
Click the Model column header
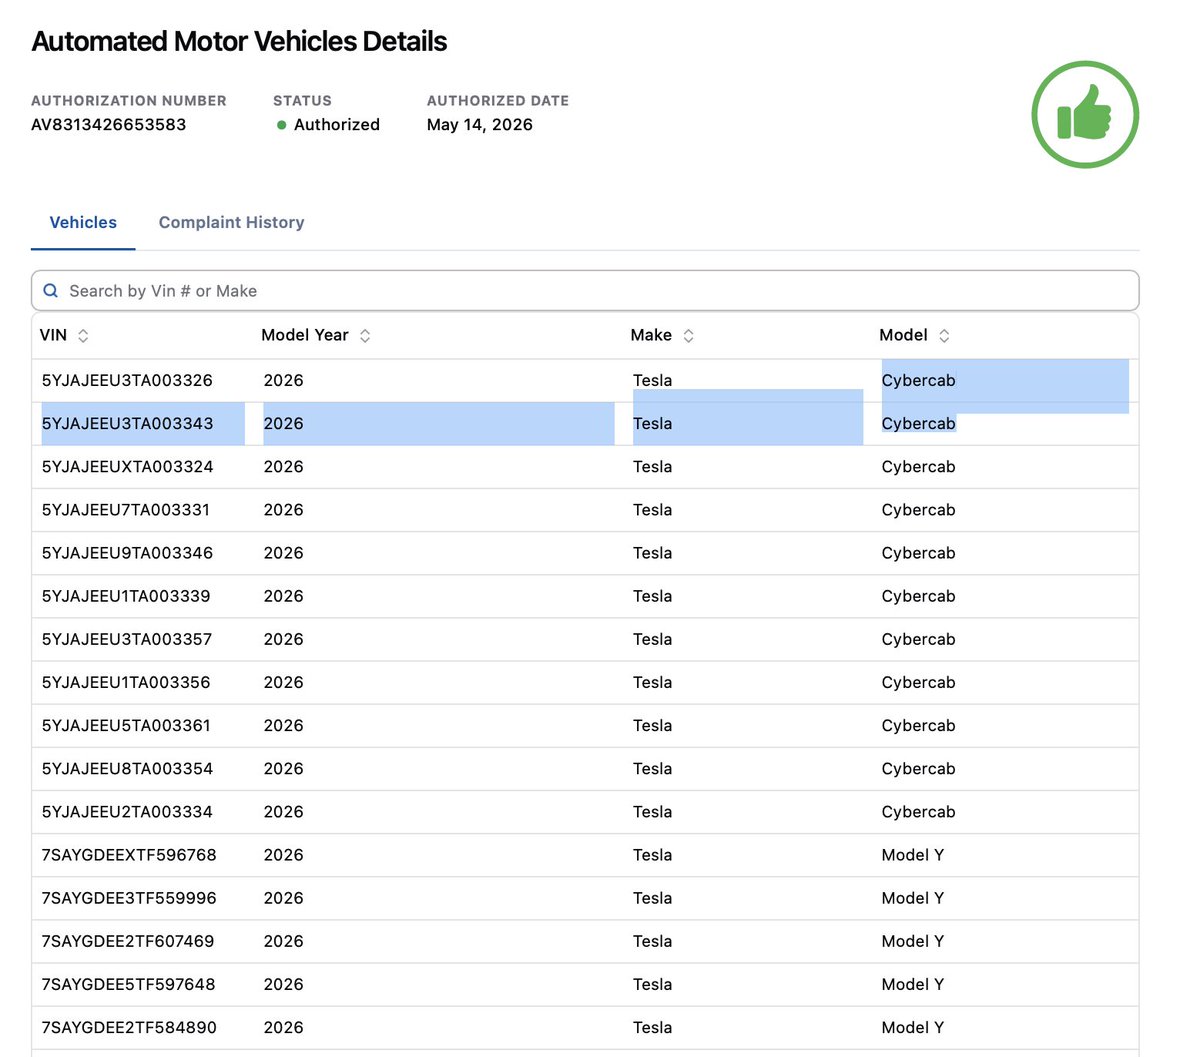pyautogui.click(x=903, y=335)
